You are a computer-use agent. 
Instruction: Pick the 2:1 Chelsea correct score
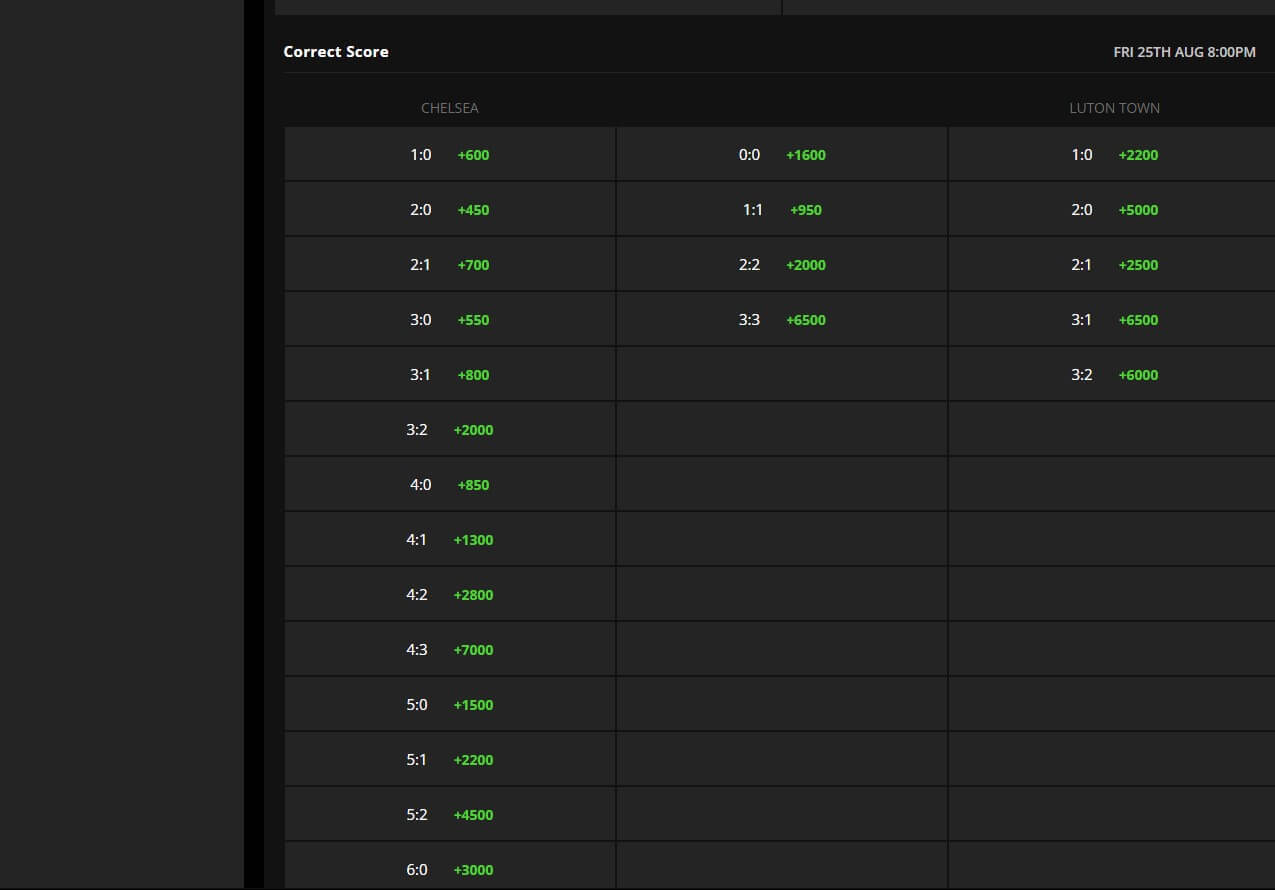click(450, 265)
